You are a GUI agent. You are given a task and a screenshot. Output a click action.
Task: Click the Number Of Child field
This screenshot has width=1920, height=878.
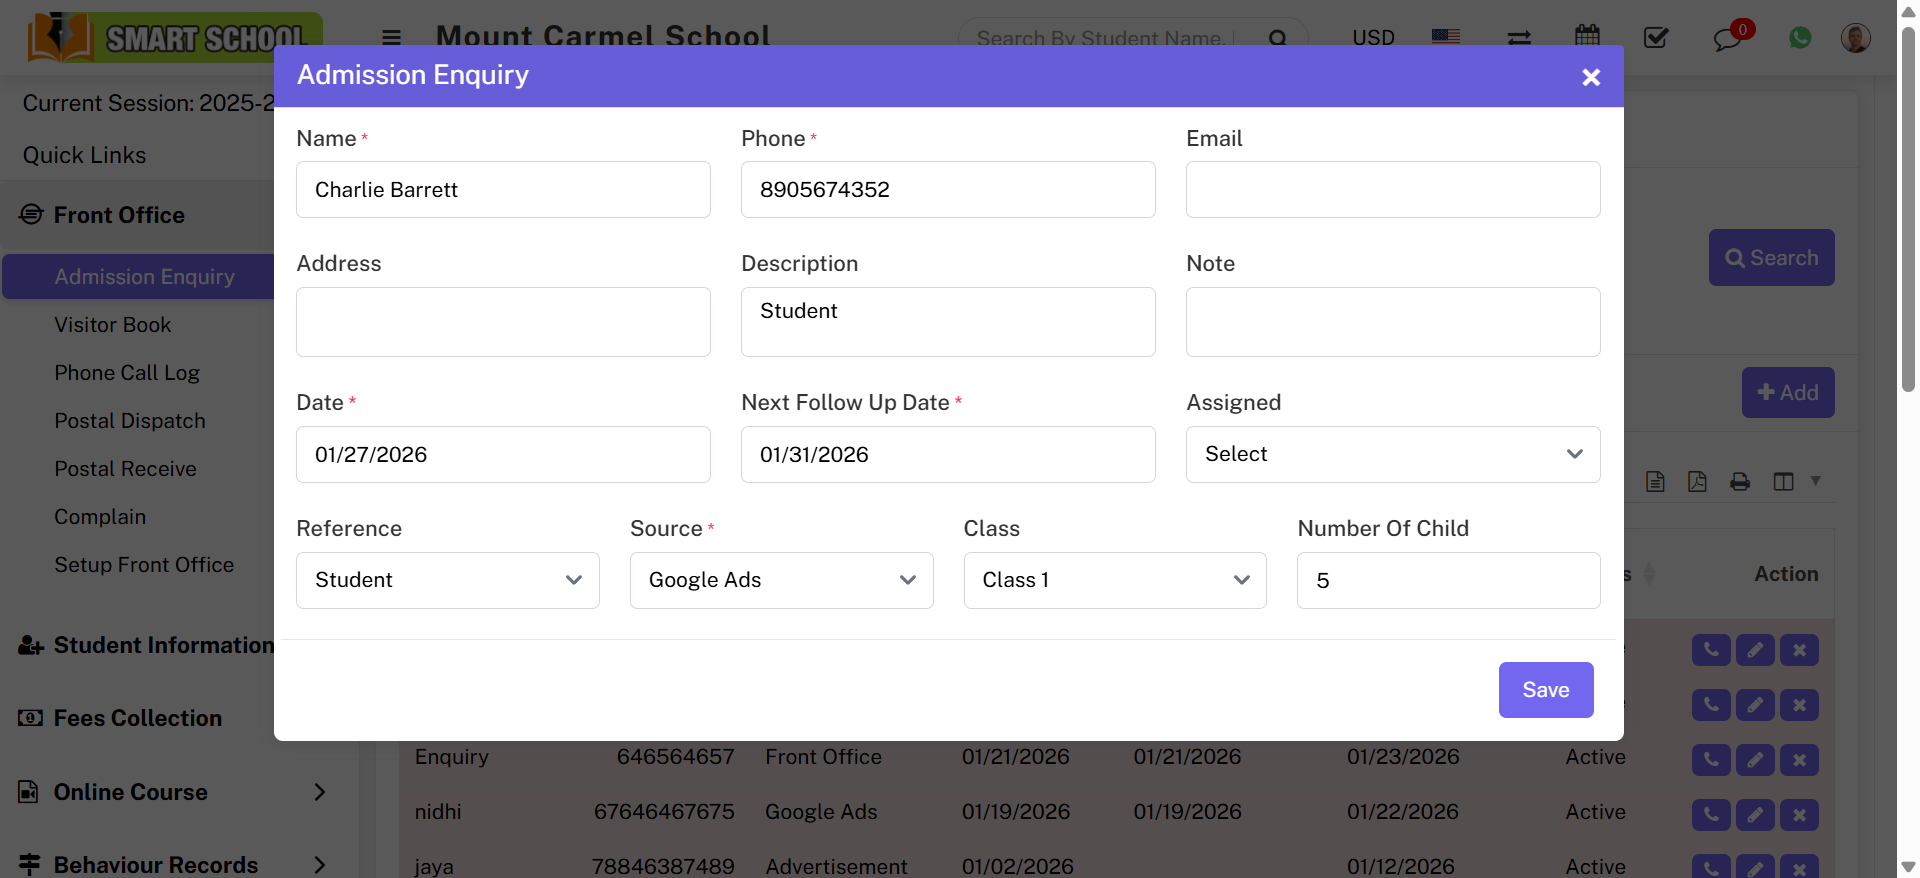point(1447,581)
